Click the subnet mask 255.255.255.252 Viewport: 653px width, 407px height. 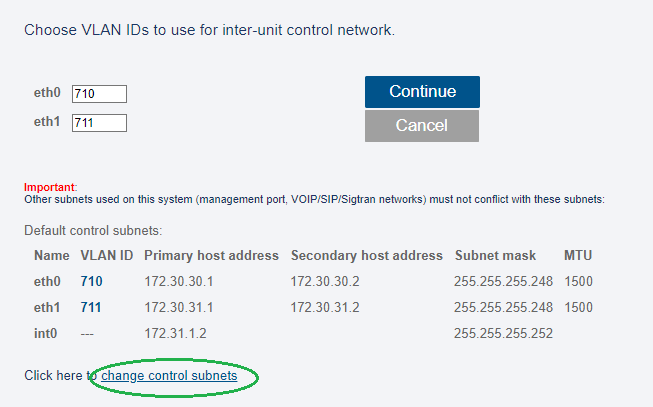504,334
